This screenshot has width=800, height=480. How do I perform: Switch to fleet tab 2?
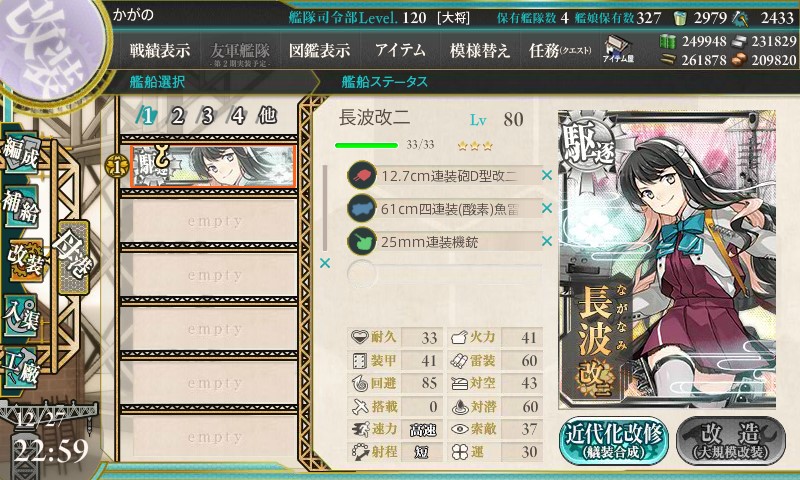(x=177, y=116)
